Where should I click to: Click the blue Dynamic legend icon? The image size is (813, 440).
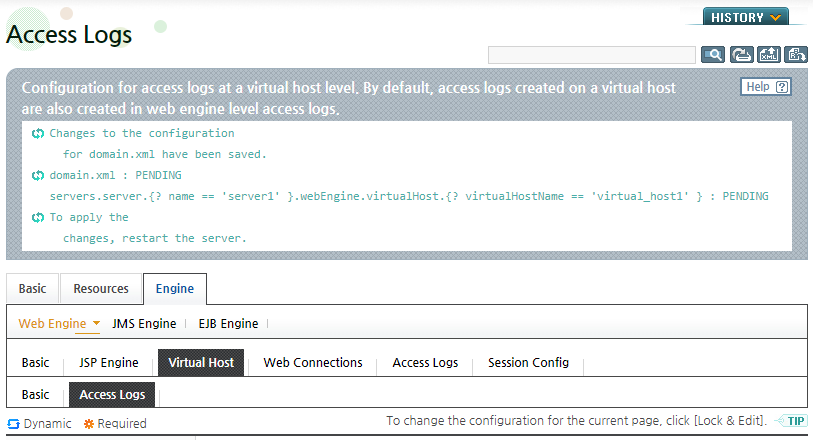(x=13, y=424)
